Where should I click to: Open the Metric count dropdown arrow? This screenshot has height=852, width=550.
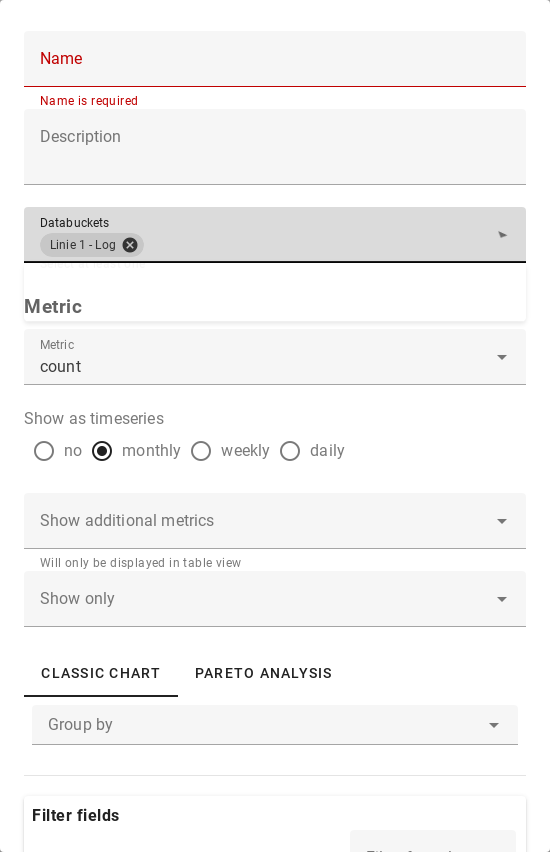click(x=502, y=357)
